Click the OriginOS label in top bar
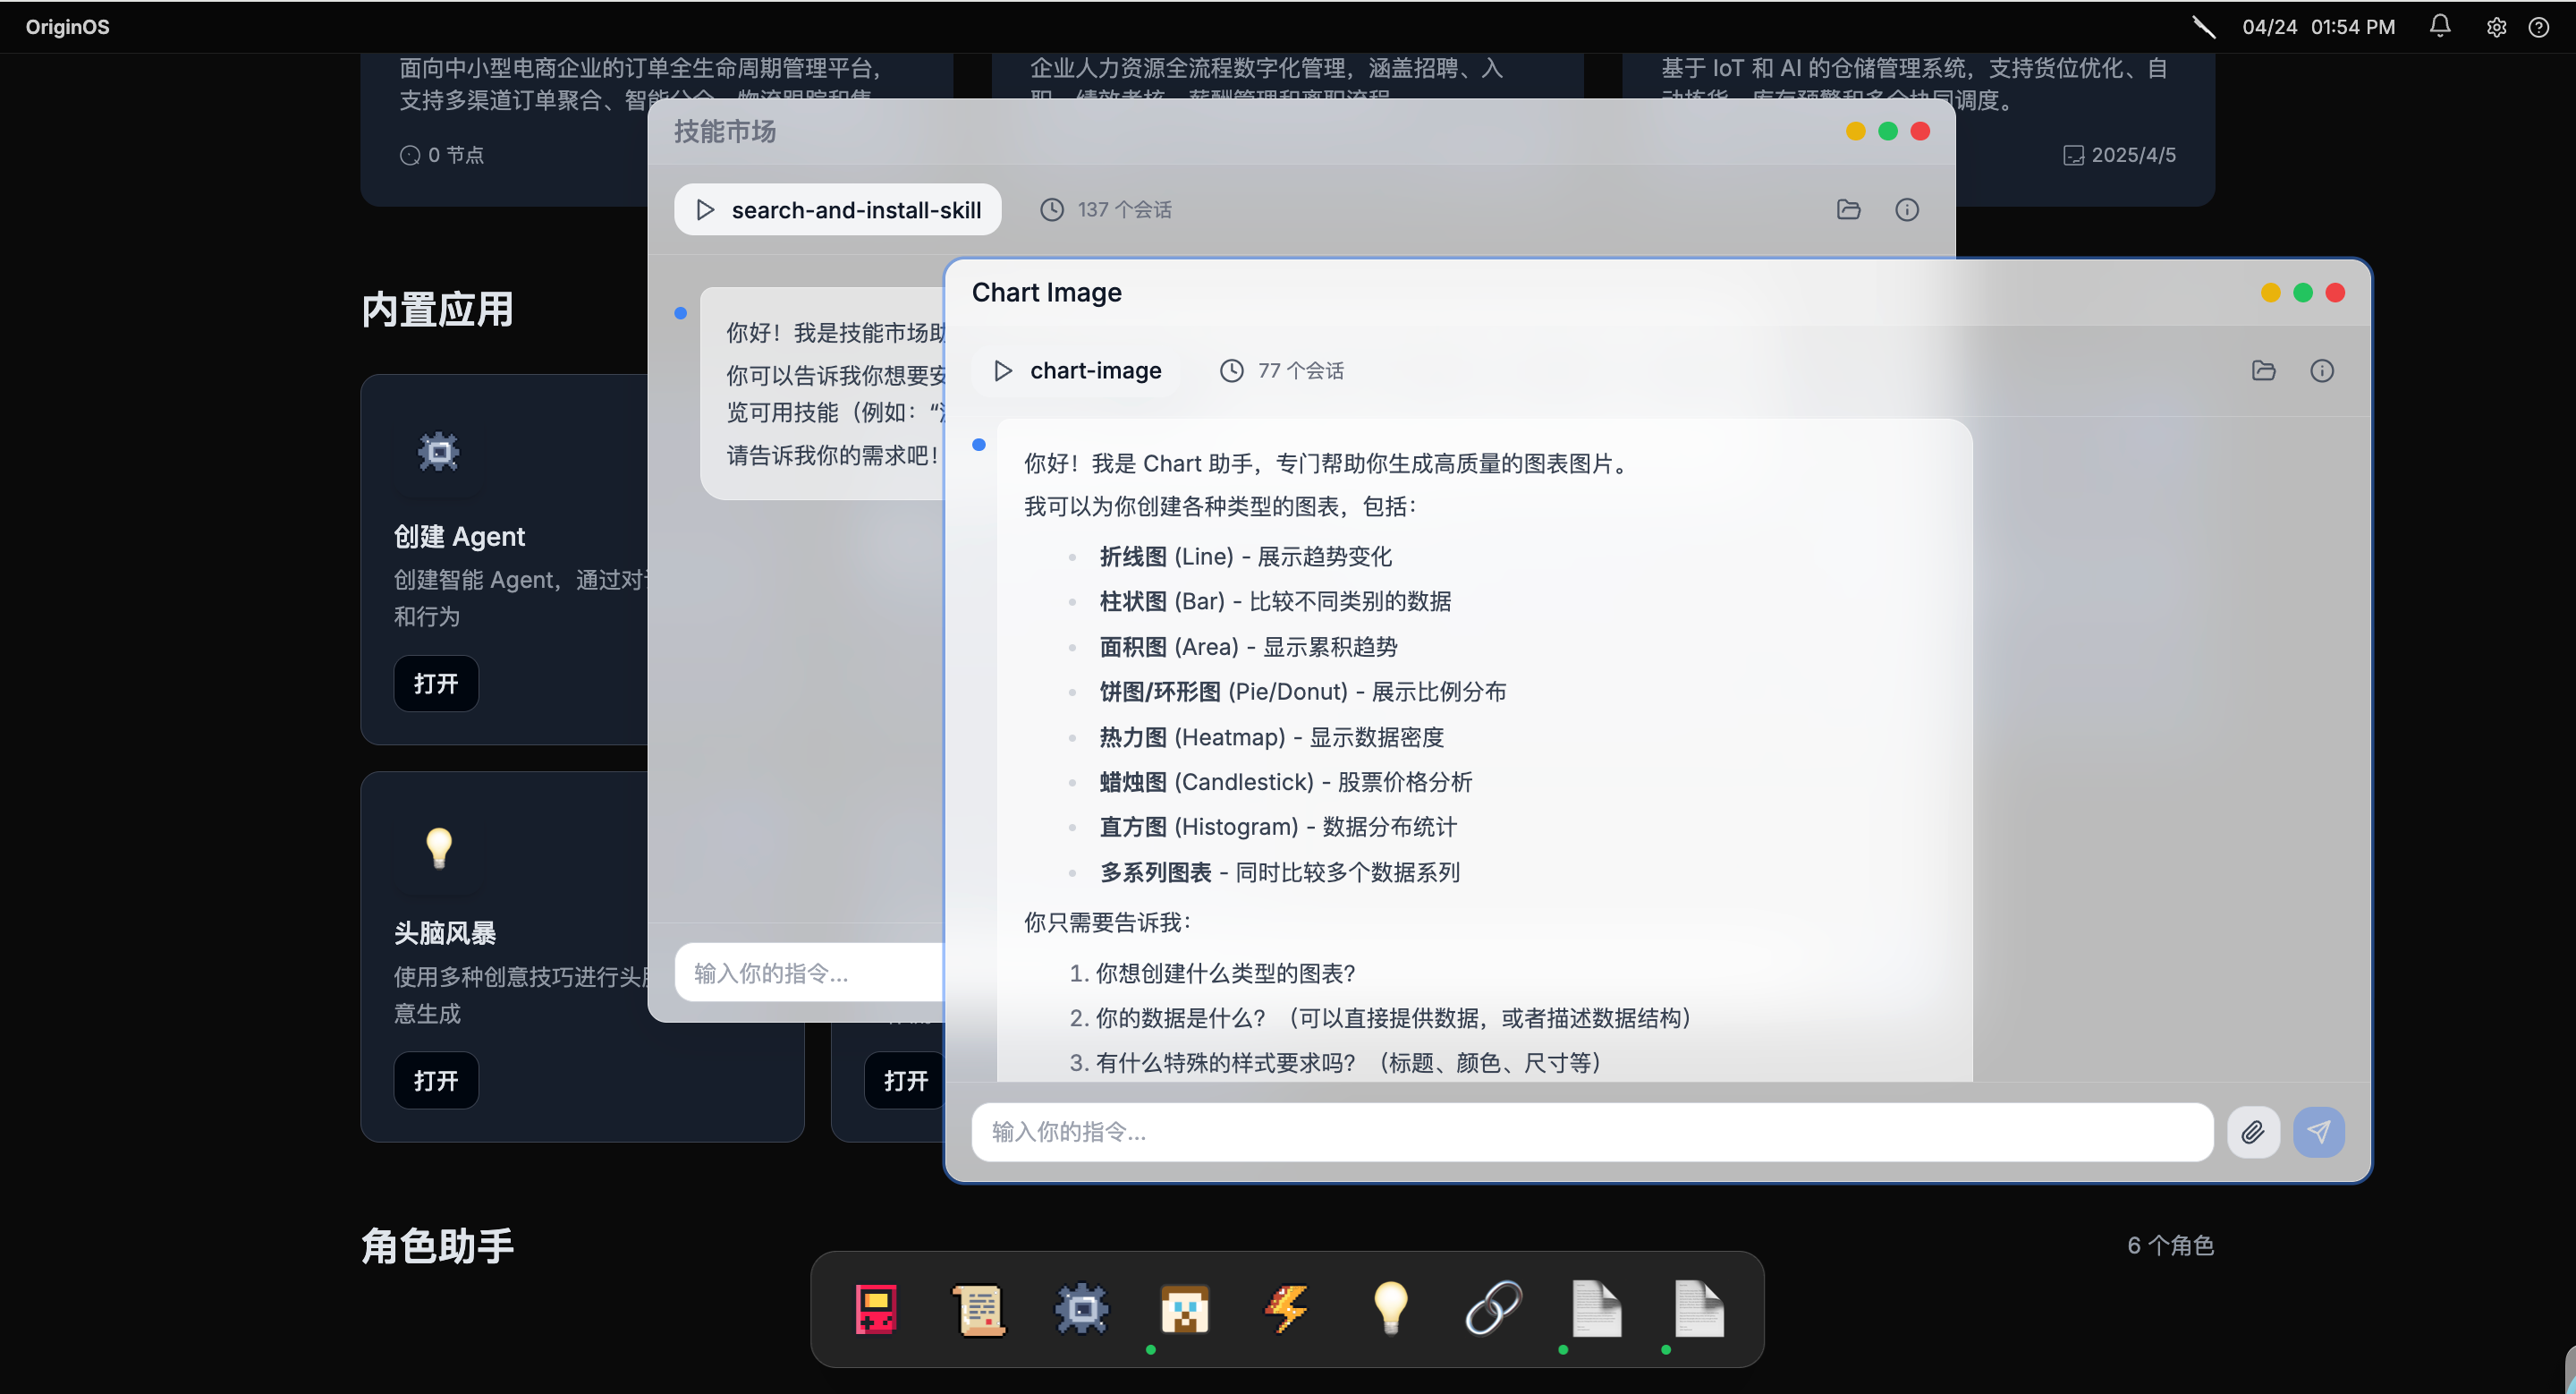The width and height of the screenshot is (2576, 1394). (x=68, y=27)
